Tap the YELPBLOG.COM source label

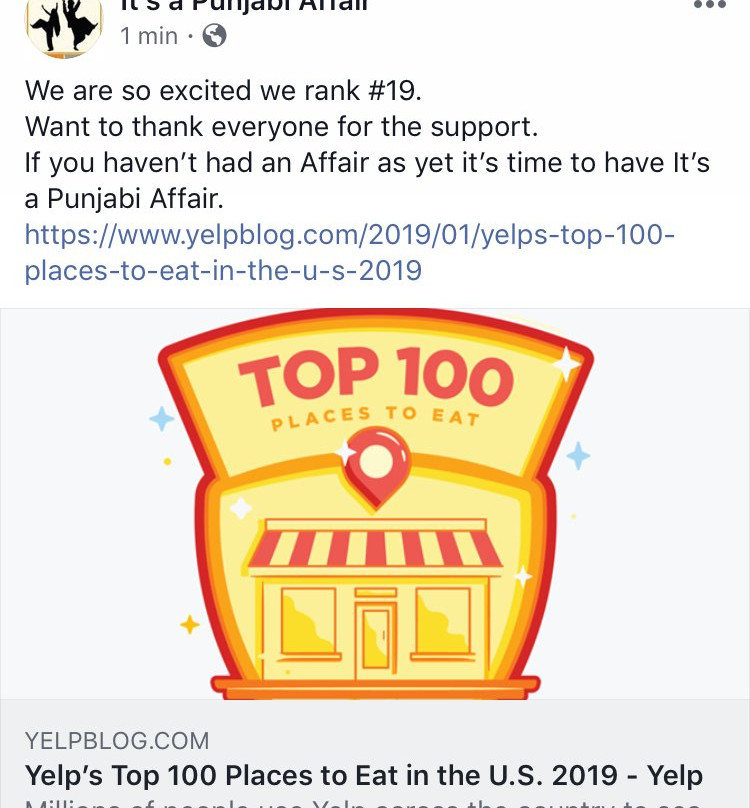(x=117, y=741)
